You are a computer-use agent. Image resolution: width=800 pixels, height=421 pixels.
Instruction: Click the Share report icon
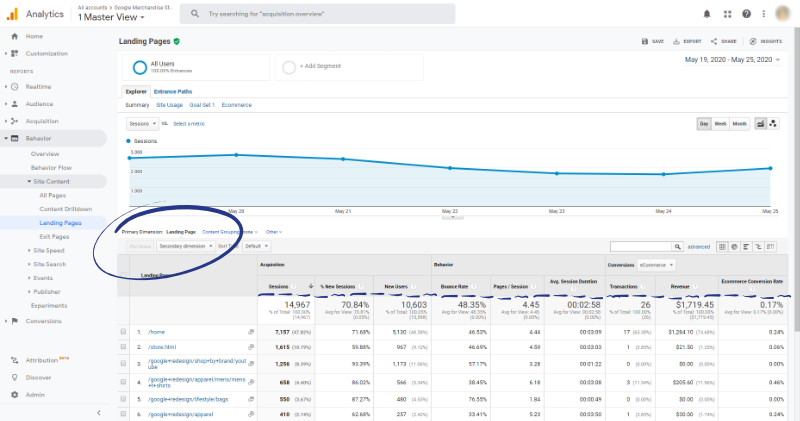(714, 41)
